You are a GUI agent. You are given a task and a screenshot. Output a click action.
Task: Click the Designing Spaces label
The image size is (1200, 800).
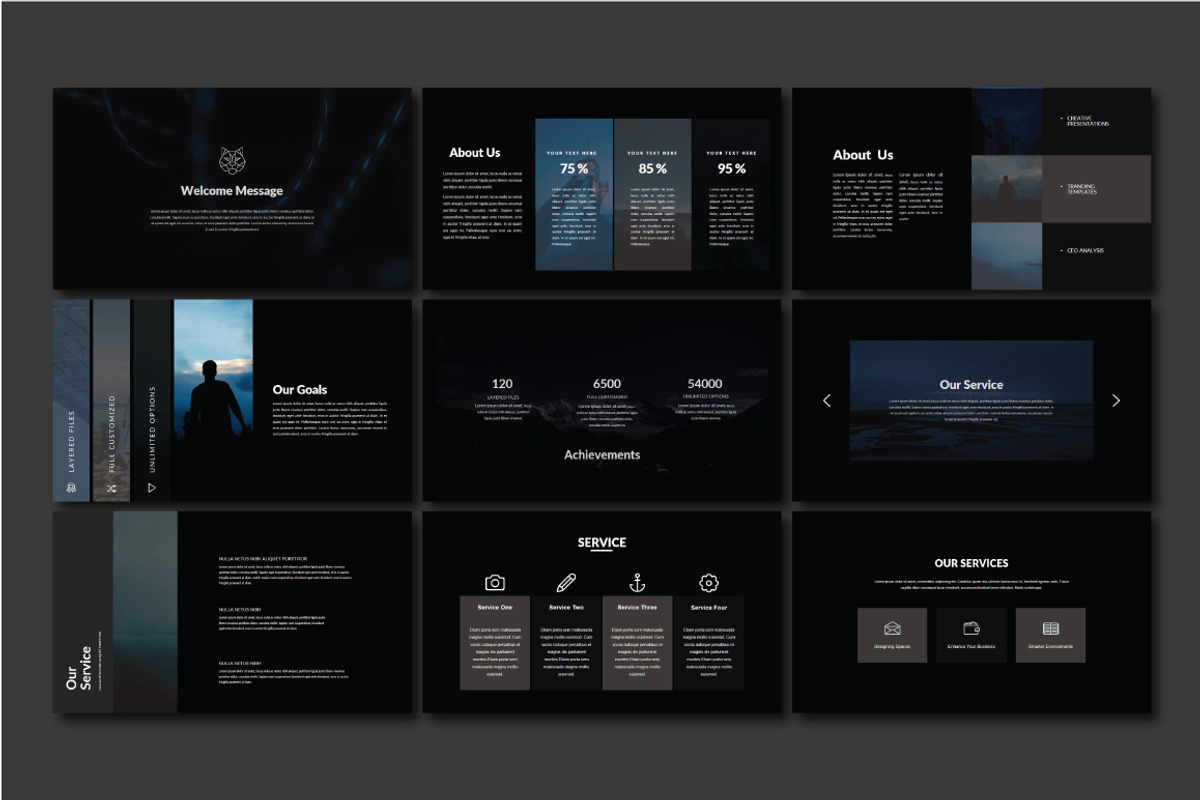892,647
